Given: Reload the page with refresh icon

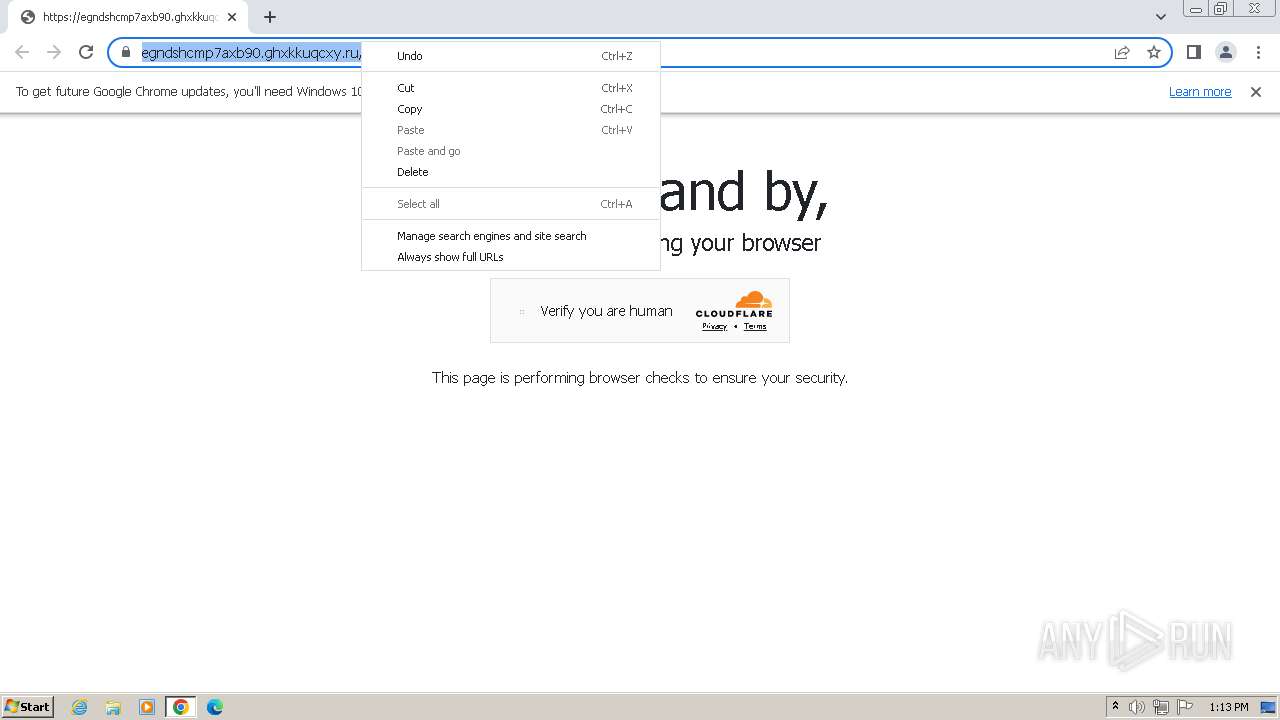Looking at the screenshot, I should click(x=86, y=52).
